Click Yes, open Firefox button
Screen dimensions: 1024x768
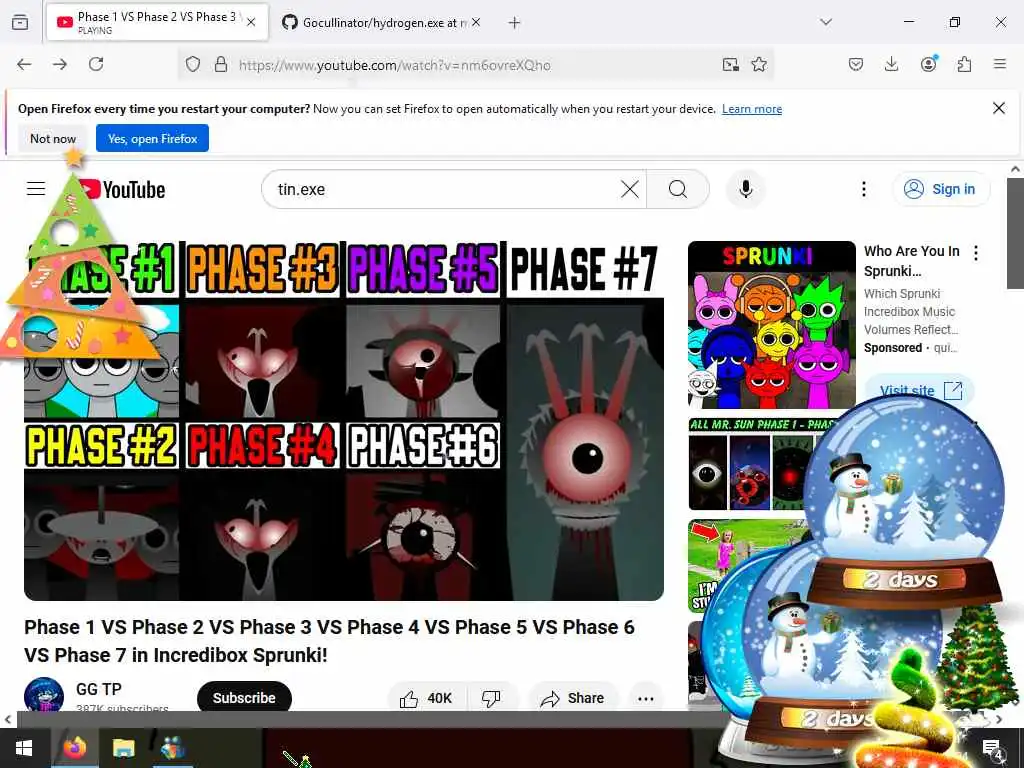(152, 138)
